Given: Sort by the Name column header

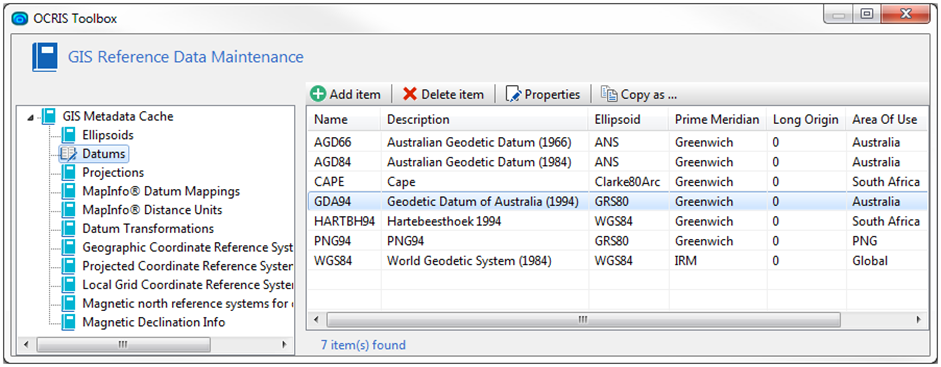Looking at the screenshot, I should [x=344, y=119].
